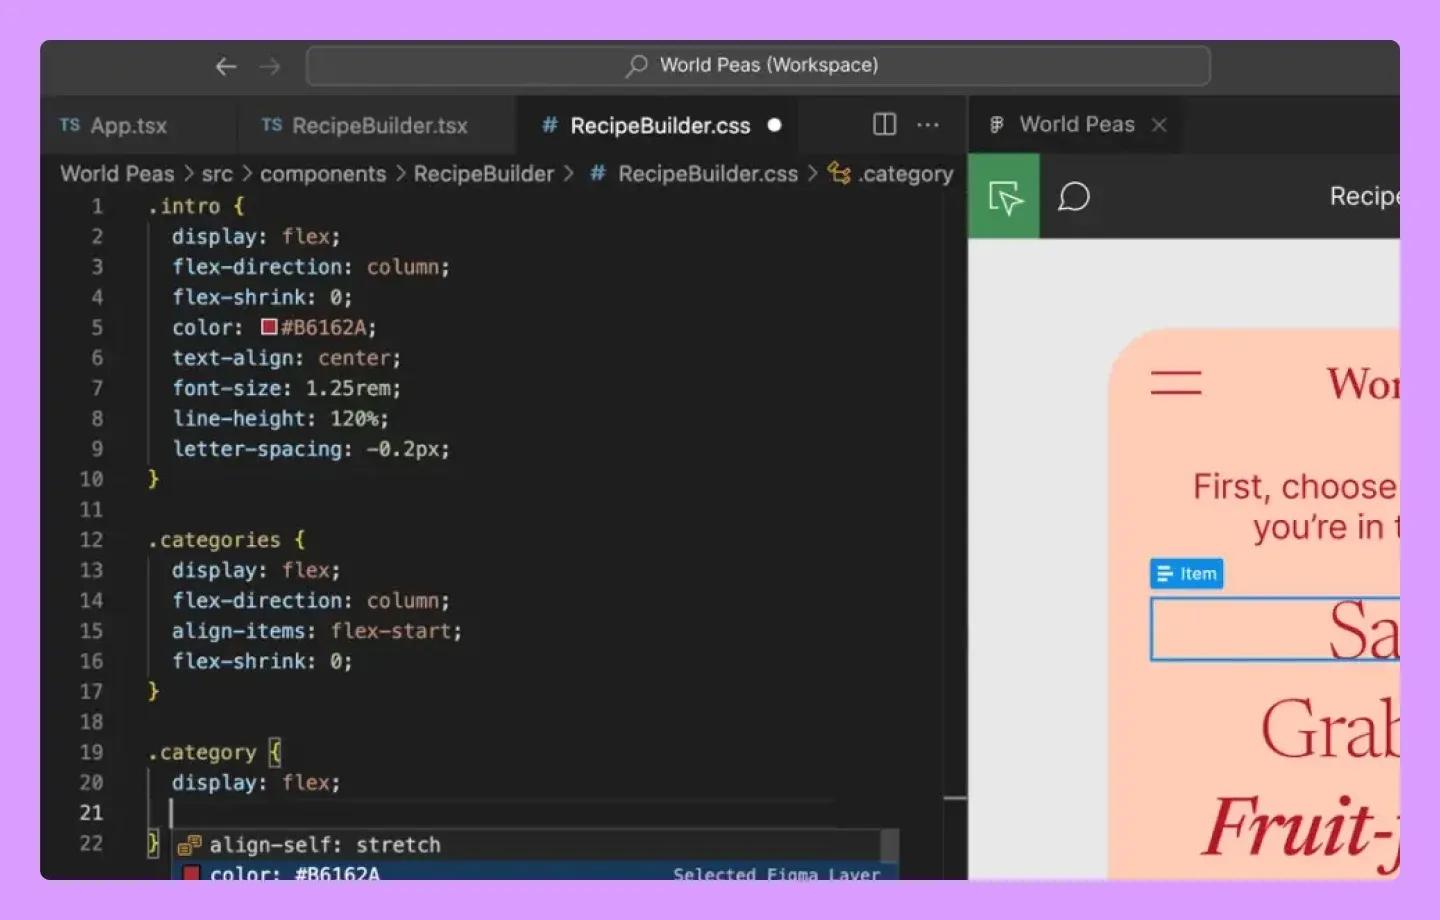Screen dimensions: 1440x920
Task: Click the Item badge in design preview
Action: pyautogui.click(x=1186, y=573)
